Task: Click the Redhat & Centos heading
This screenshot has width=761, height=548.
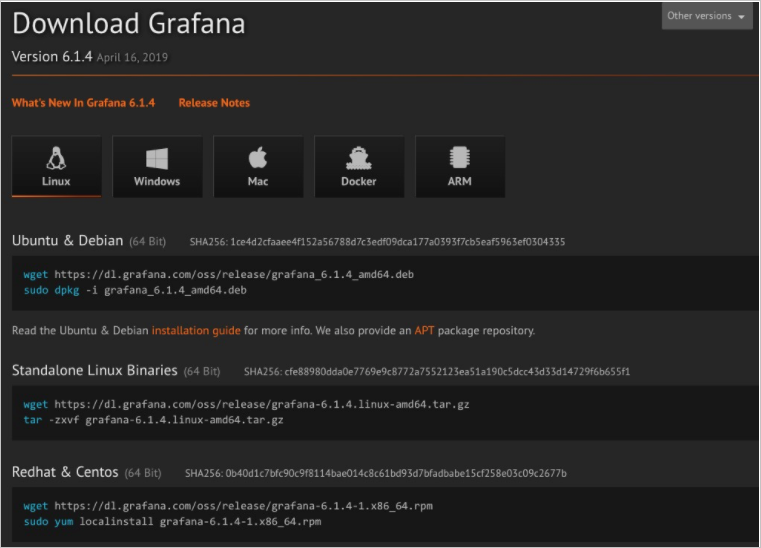Action: click(65, 472)
